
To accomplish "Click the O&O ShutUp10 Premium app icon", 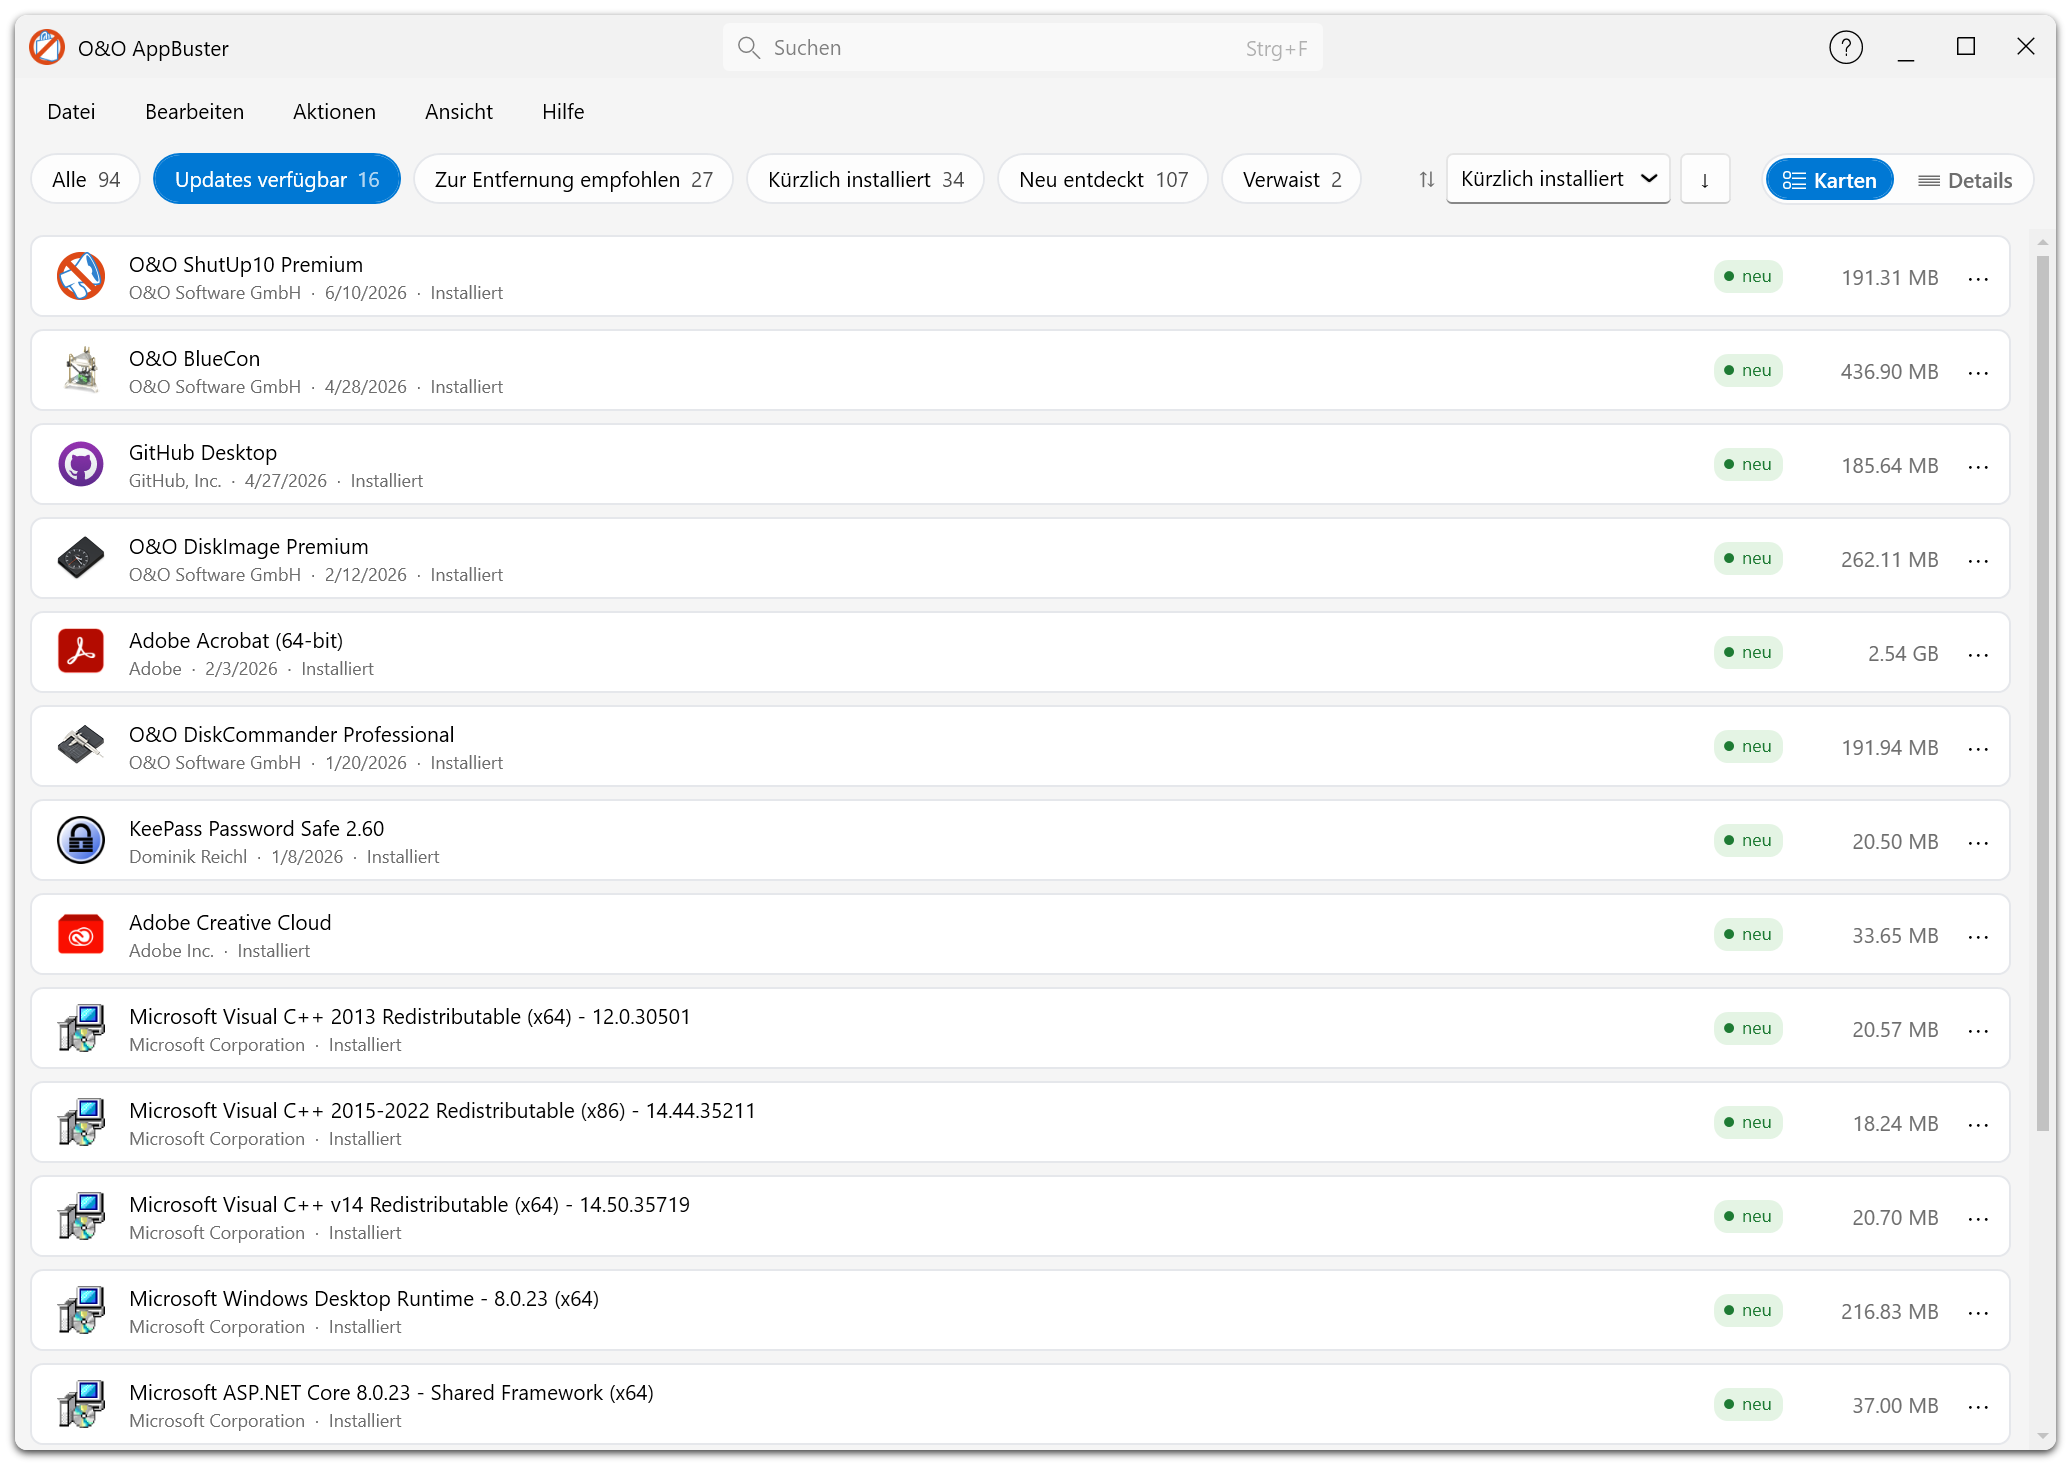I will 81,276.
